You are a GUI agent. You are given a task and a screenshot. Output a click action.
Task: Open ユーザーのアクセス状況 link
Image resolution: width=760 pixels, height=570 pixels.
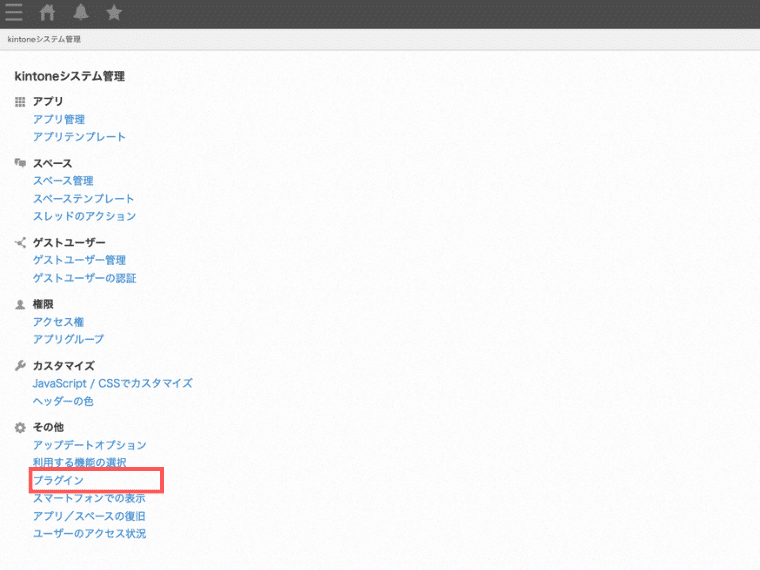[89, 534]
